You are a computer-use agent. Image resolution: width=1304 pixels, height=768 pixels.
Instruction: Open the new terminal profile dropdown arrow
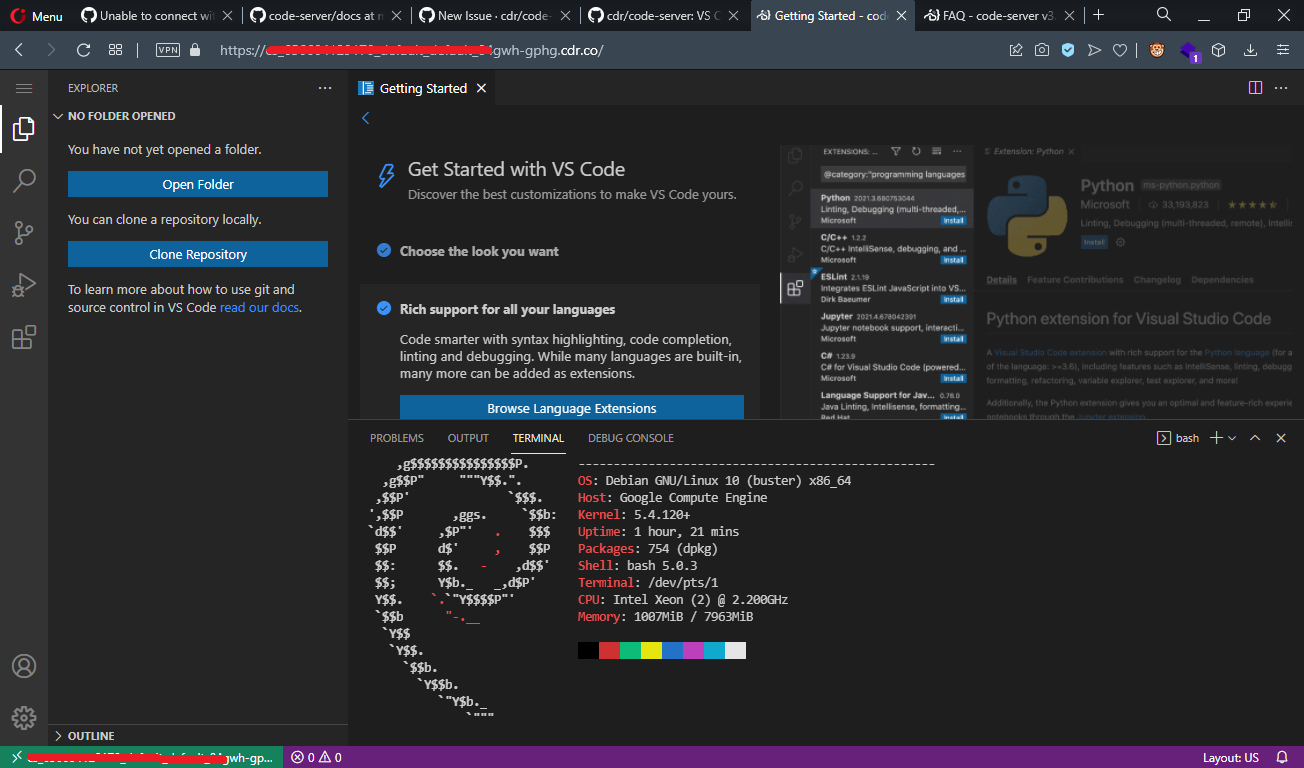[1232, 438]
